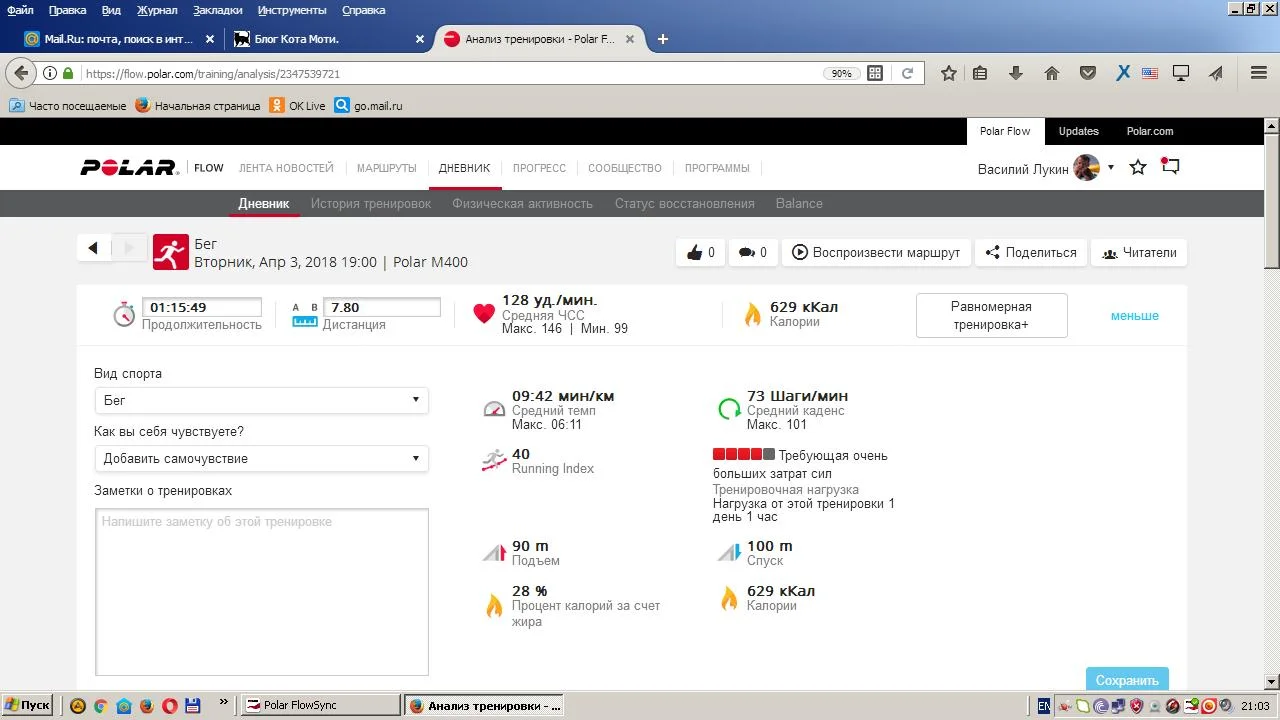This screenshot has width=1280, height=720.
Task: Close the Mail.Ru tab
Action: tap(210, 39)
